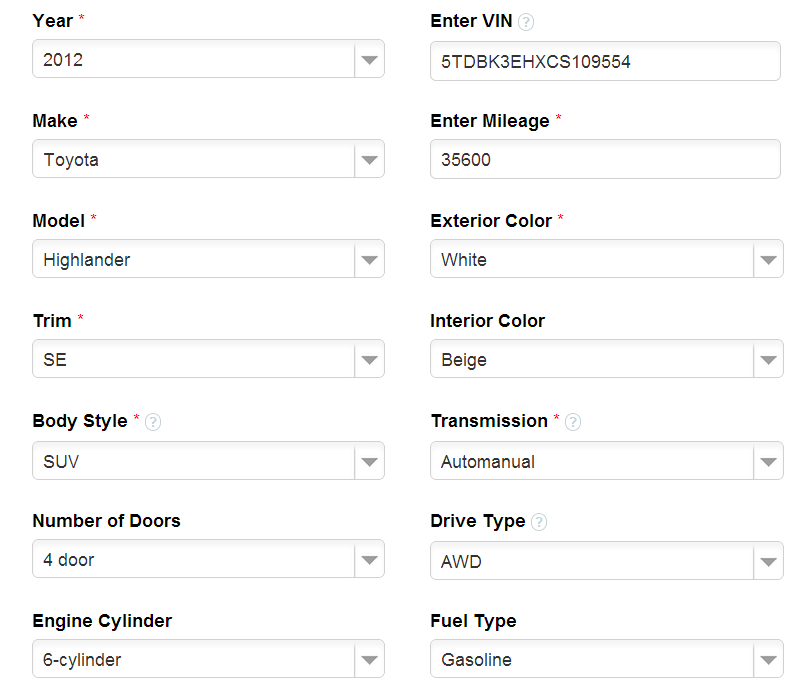Click the Body Style help icon
The image size is (797, 691).
tap(153, 422)
